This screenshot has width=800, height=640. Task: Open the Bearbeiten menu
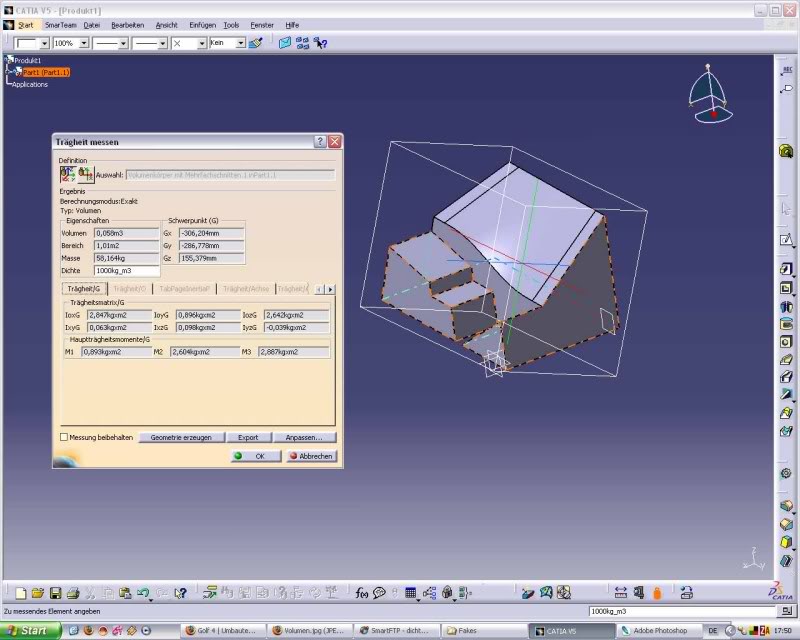[128, 25]
